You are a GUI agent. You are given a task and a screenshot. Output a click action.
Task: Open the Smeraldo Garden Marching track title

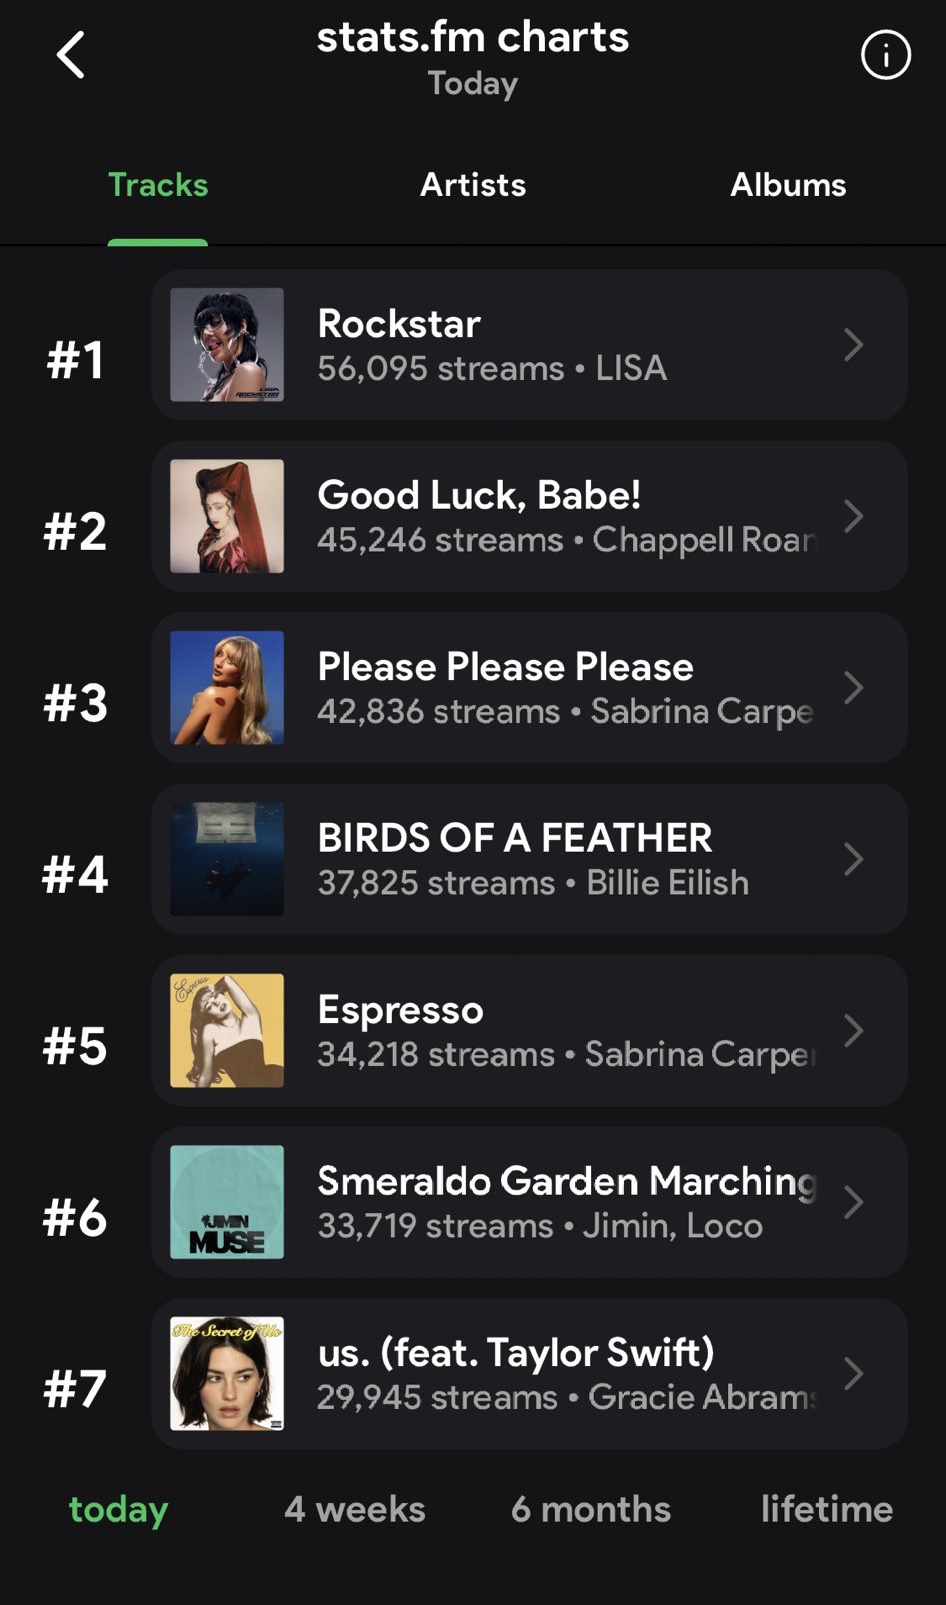pos(567,1181)
